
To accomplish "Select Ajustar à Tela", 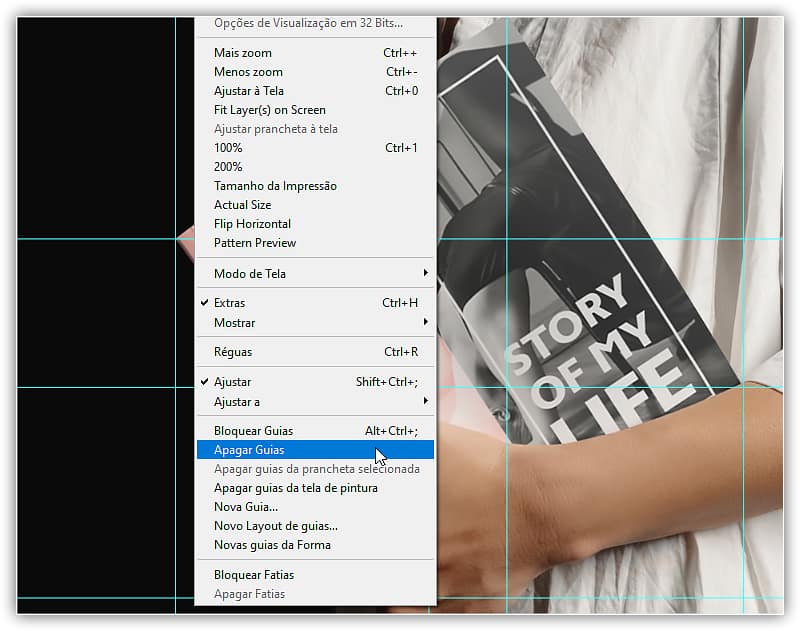I will coord(315,91).
